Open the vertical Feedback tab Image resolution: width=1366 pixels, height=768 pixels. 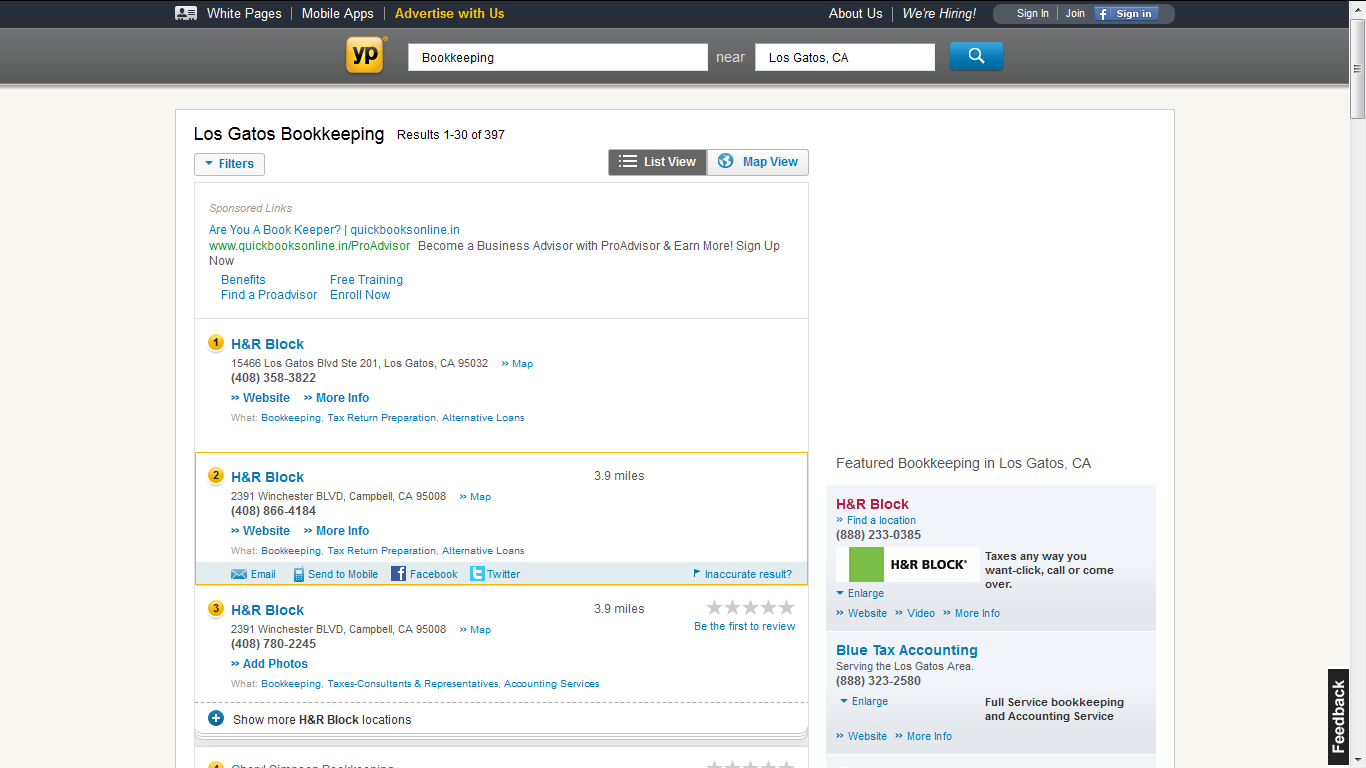[1338, 716]
